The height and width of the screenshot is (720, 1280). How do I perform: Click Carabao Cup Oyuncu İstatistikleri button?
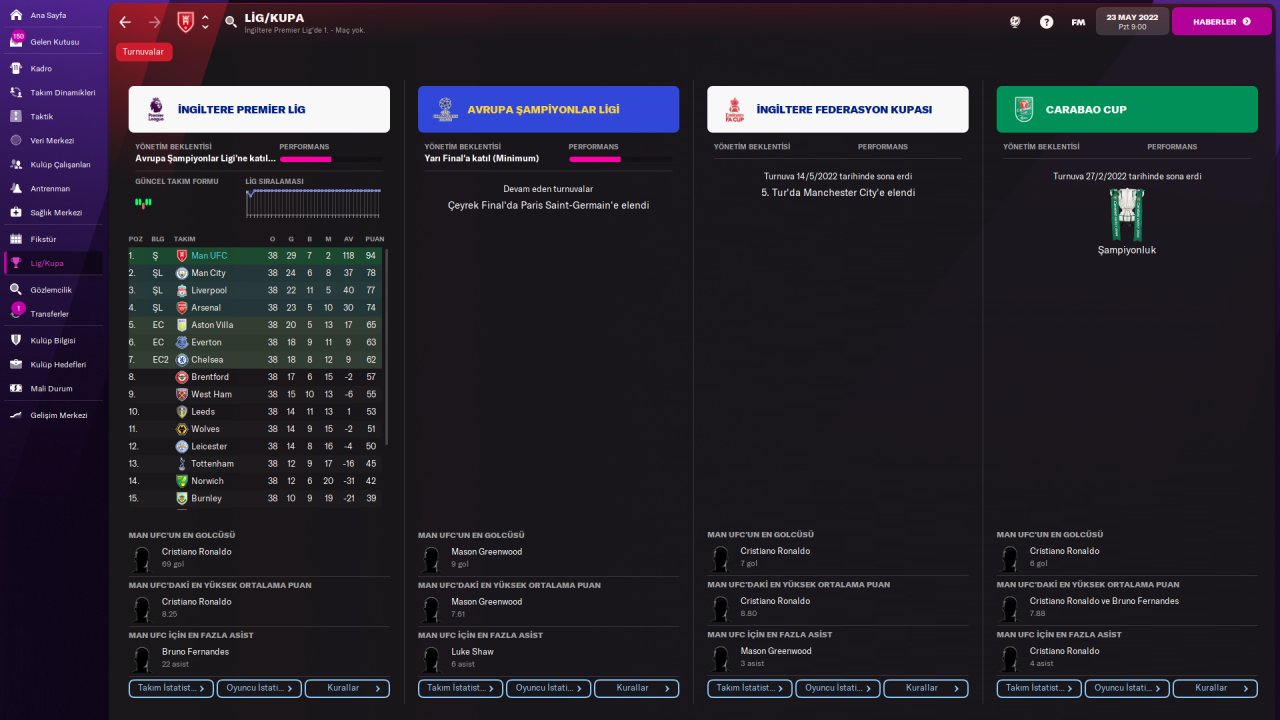coord(1127,688)
